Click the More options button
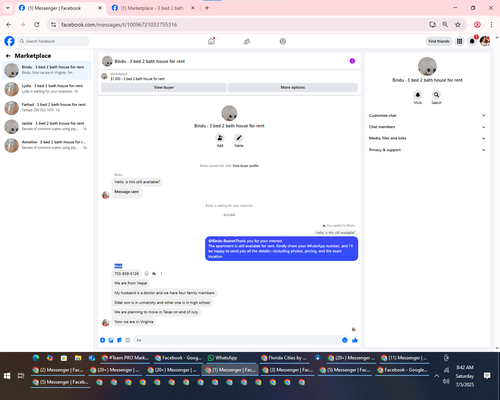Viewport: 500px width, 400px height. [x=293, y=87]
